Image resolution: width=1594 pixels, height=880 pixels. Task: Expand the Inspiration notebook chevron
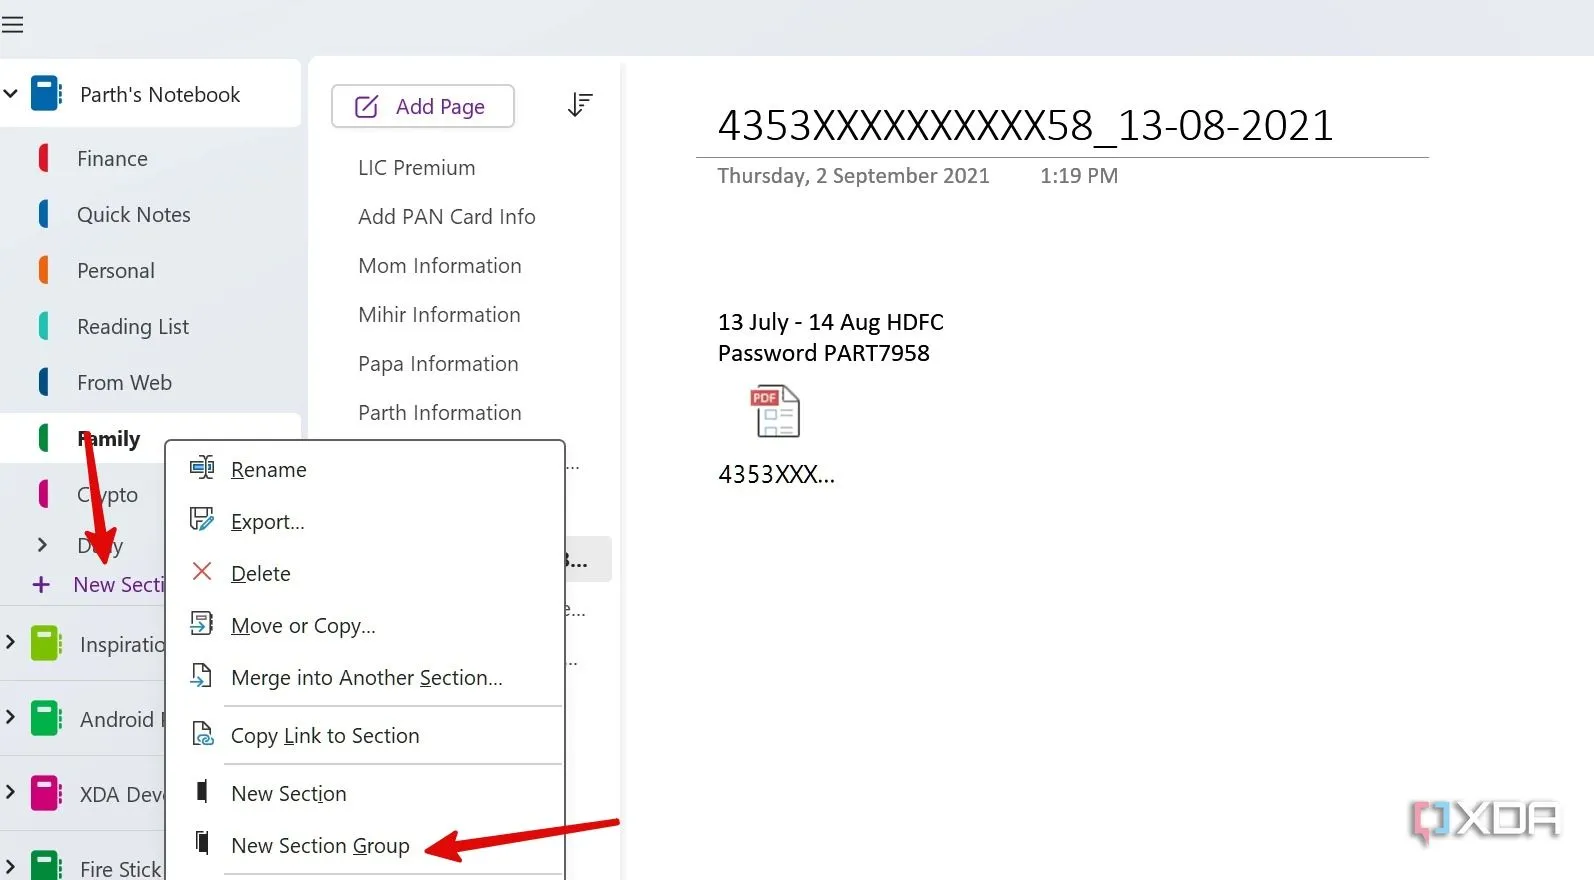click(11, 642)
